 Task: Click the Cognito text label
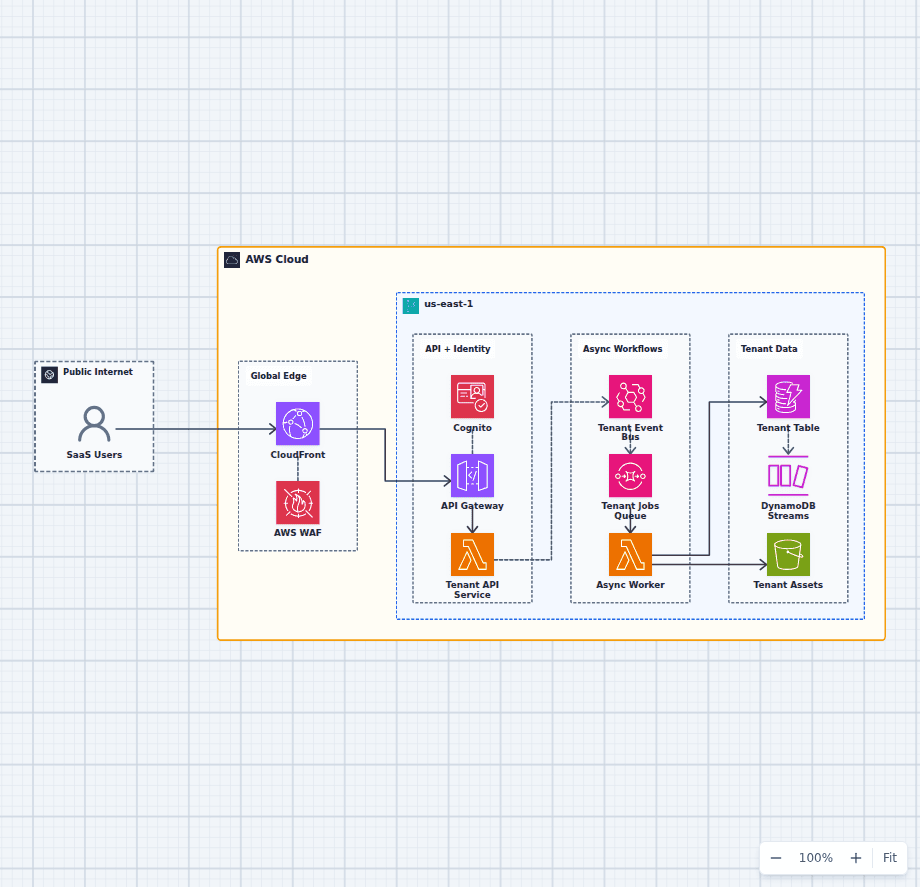pyautogui.click(x=472, y=428)
